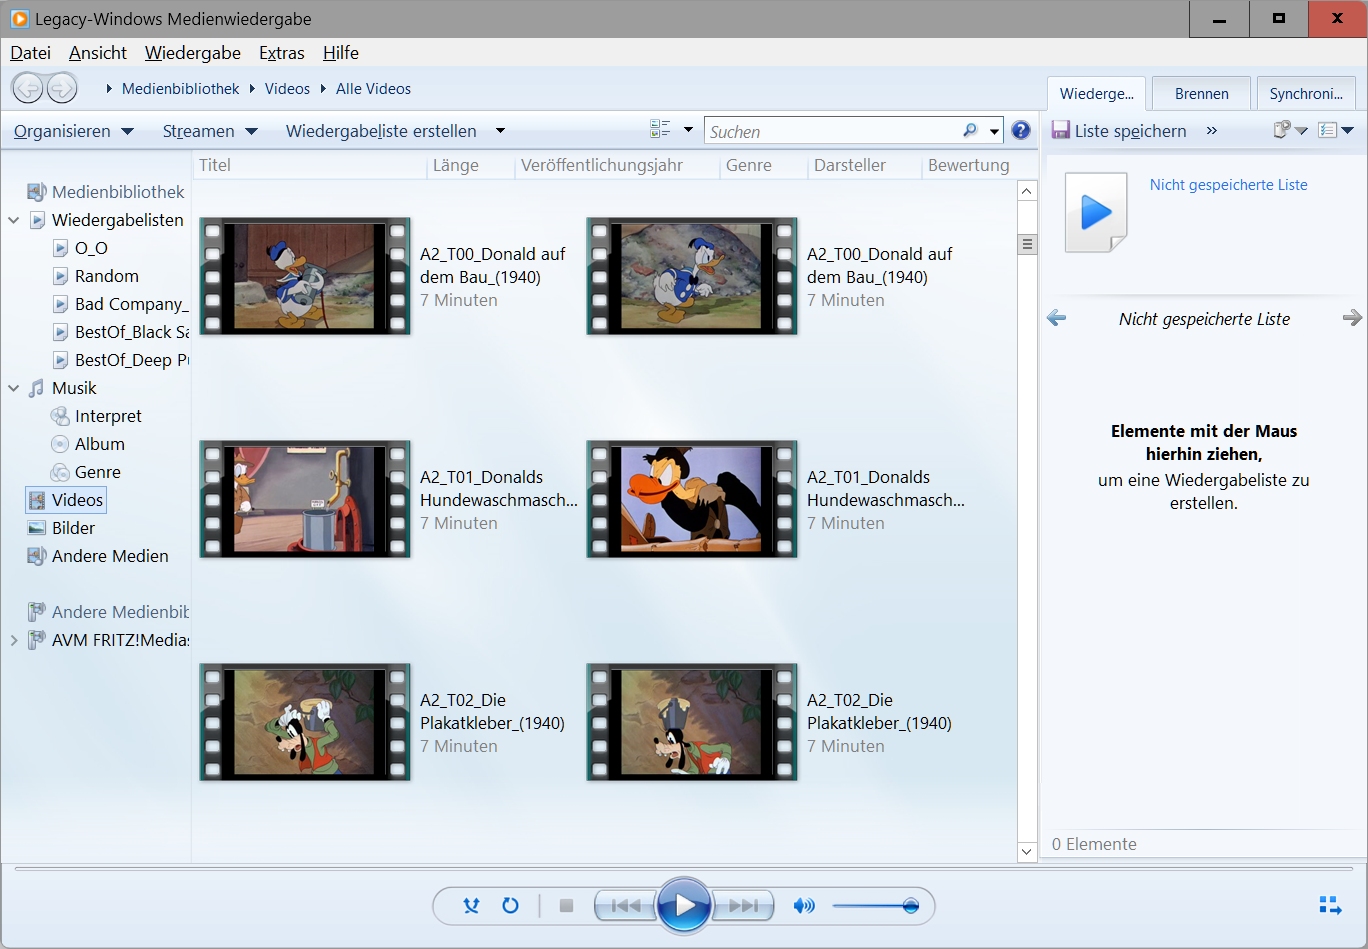The width and height of the screenshot is (1368, 949).
Task: Expand the AVM FRITZ!Mediaserver node
Action: point(13,640)
